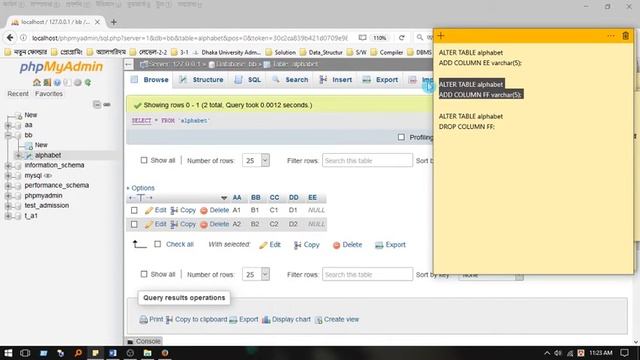This screenshot has width=640, height=360.
Task: Reload the page with refresh icon
Action: (402, 38)
